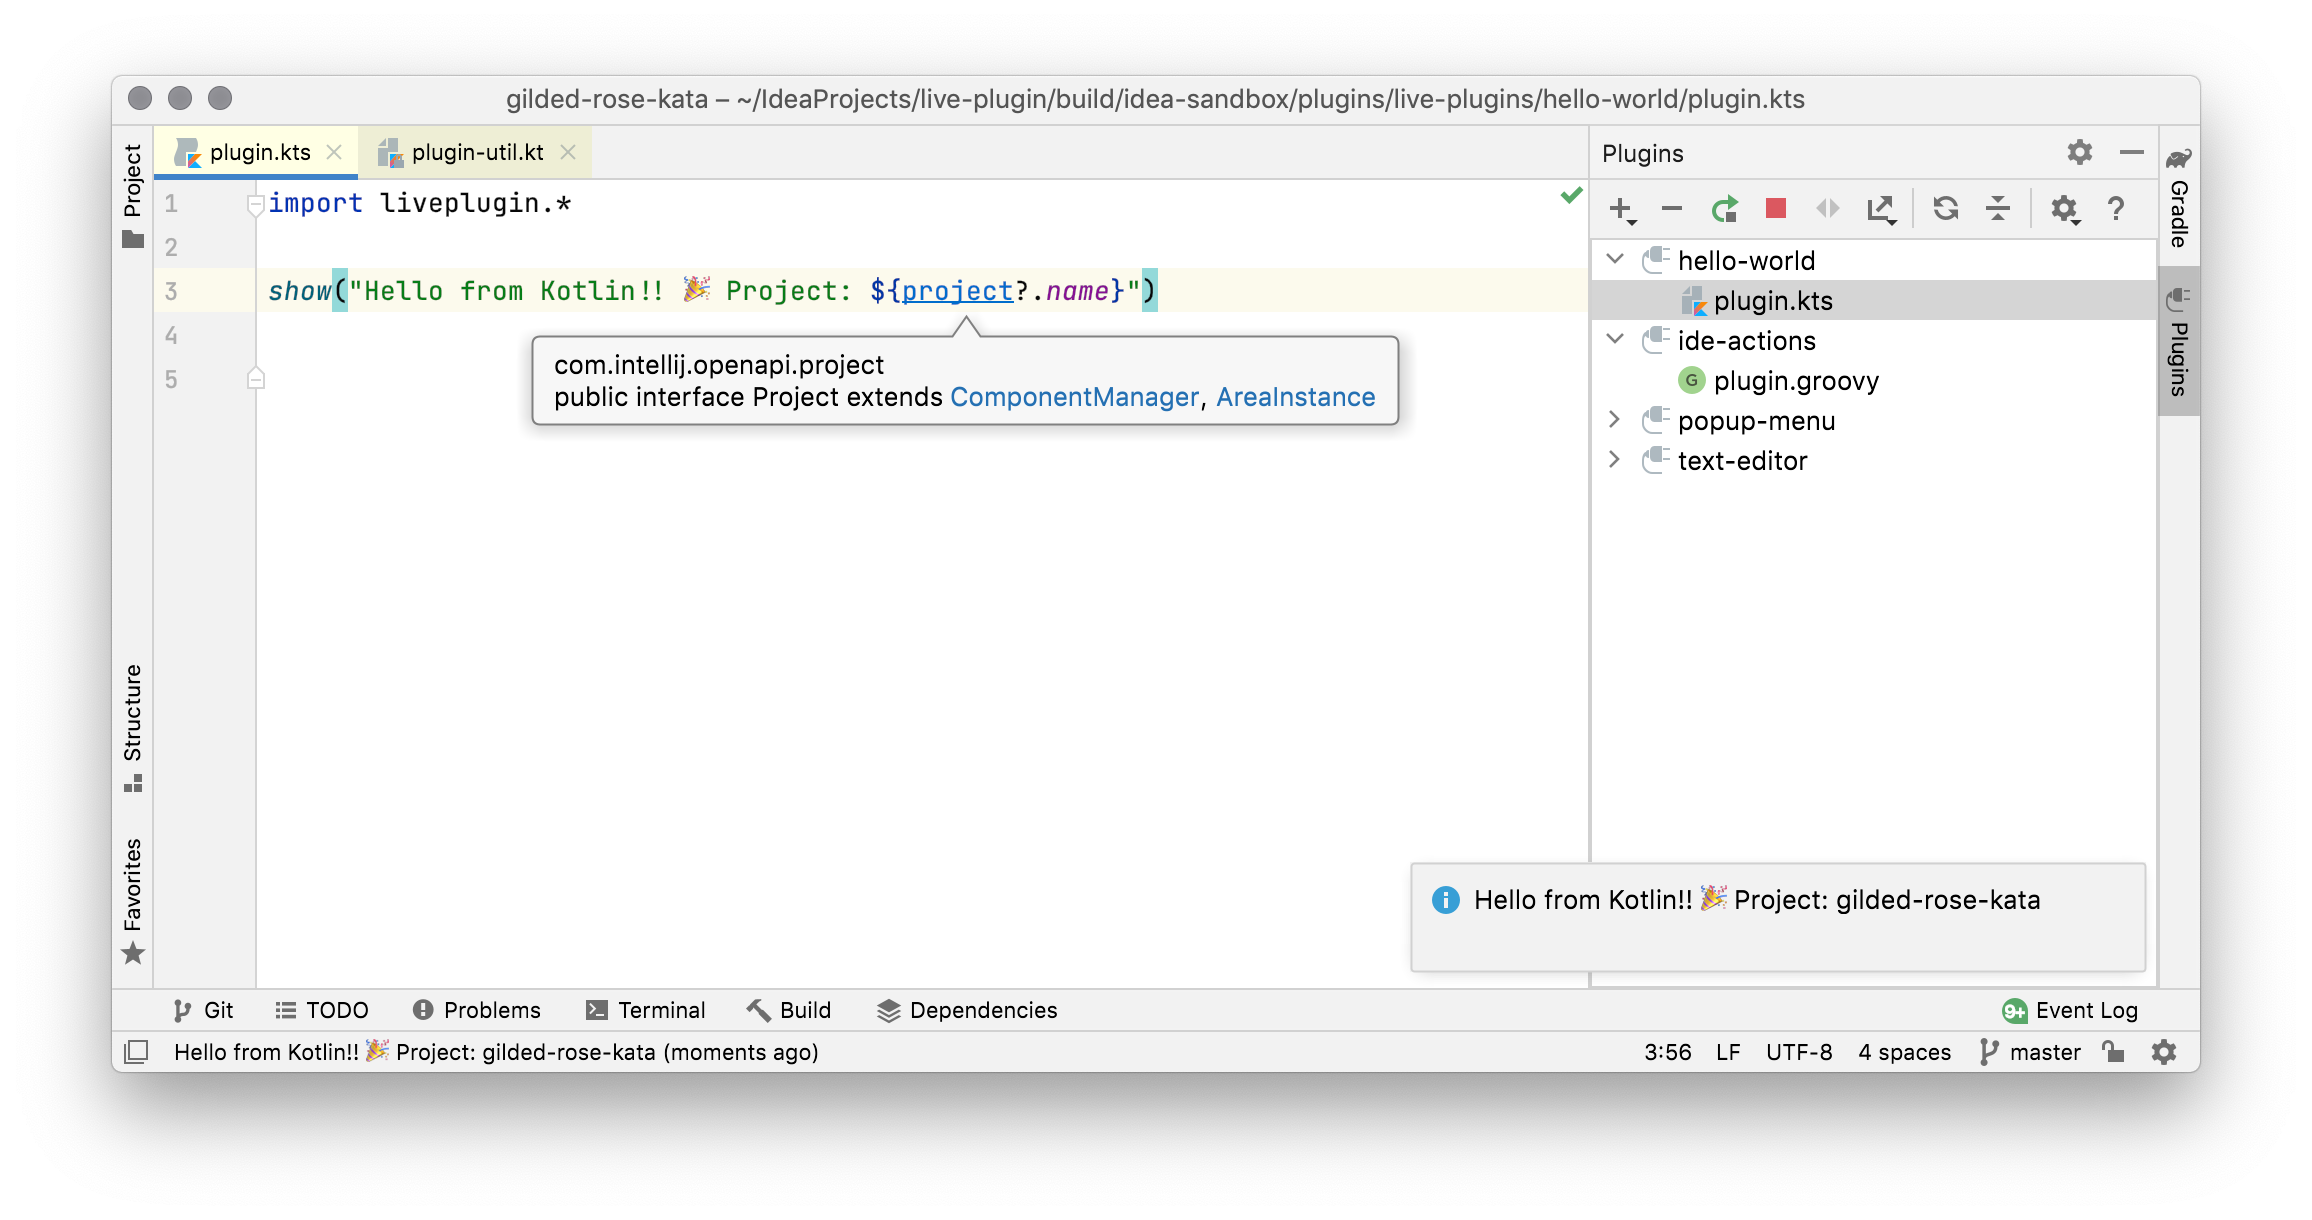The image size is (2312, 1220).
Task: Open the Git tool window
Action: click(202, 1010)
